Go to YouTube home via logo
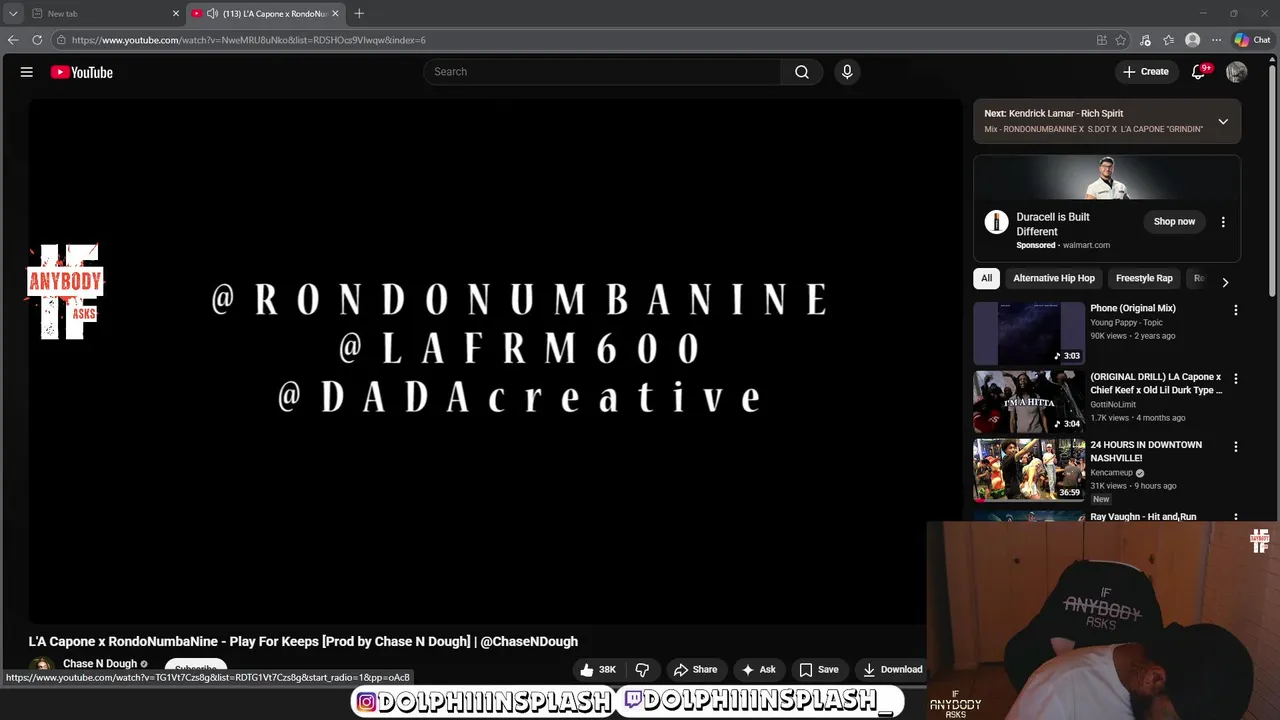Viewport: 1280px width, 720px height. coord(82,72)
